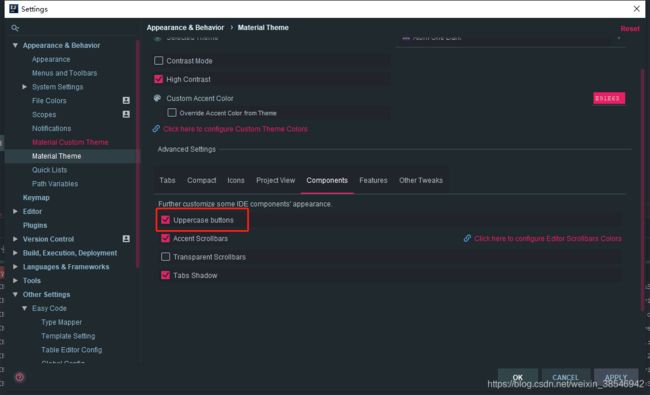Disable Accent Scrollbars checkbox
The image size is (650, 395).
tap(165, 238)
